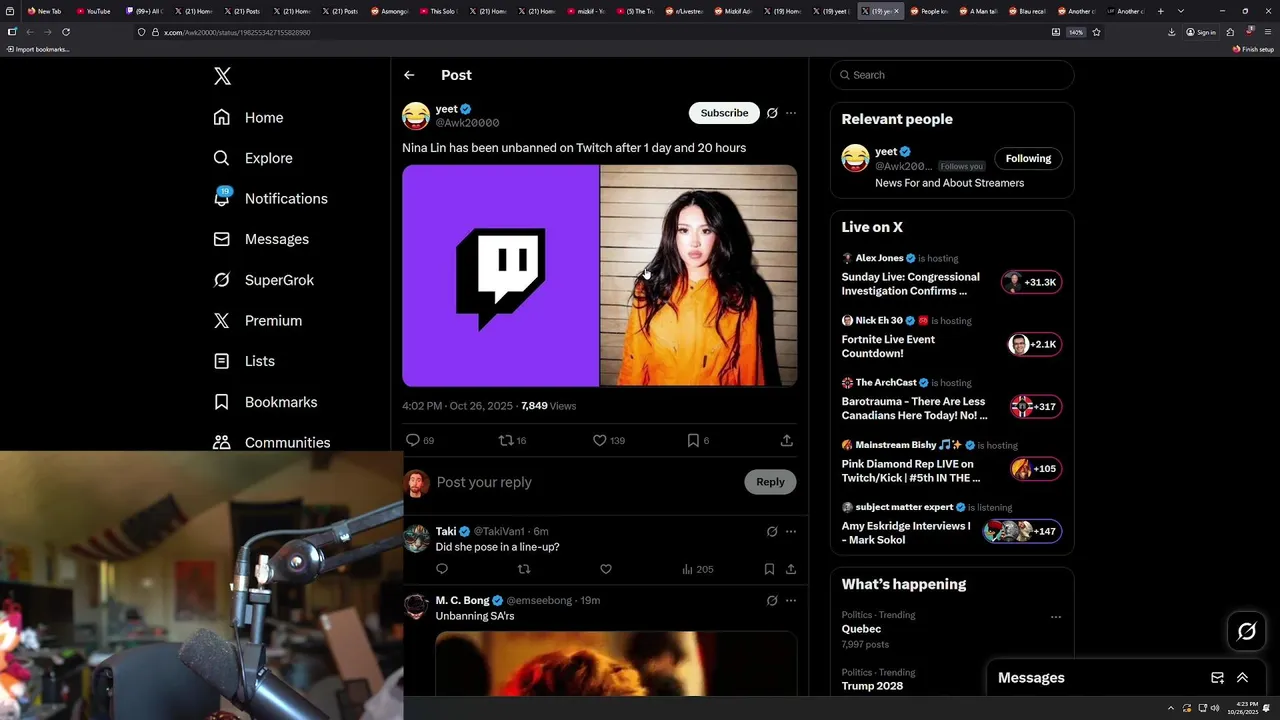Open Amy Eskridge Interviews space

click(951, 523)
